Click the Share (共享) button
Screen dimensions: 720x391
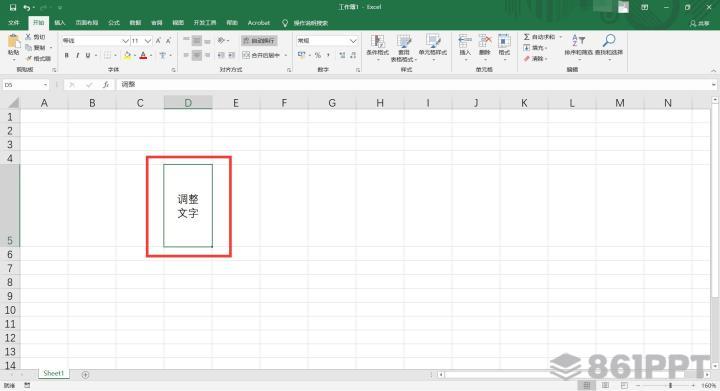[x=699, y=23]
